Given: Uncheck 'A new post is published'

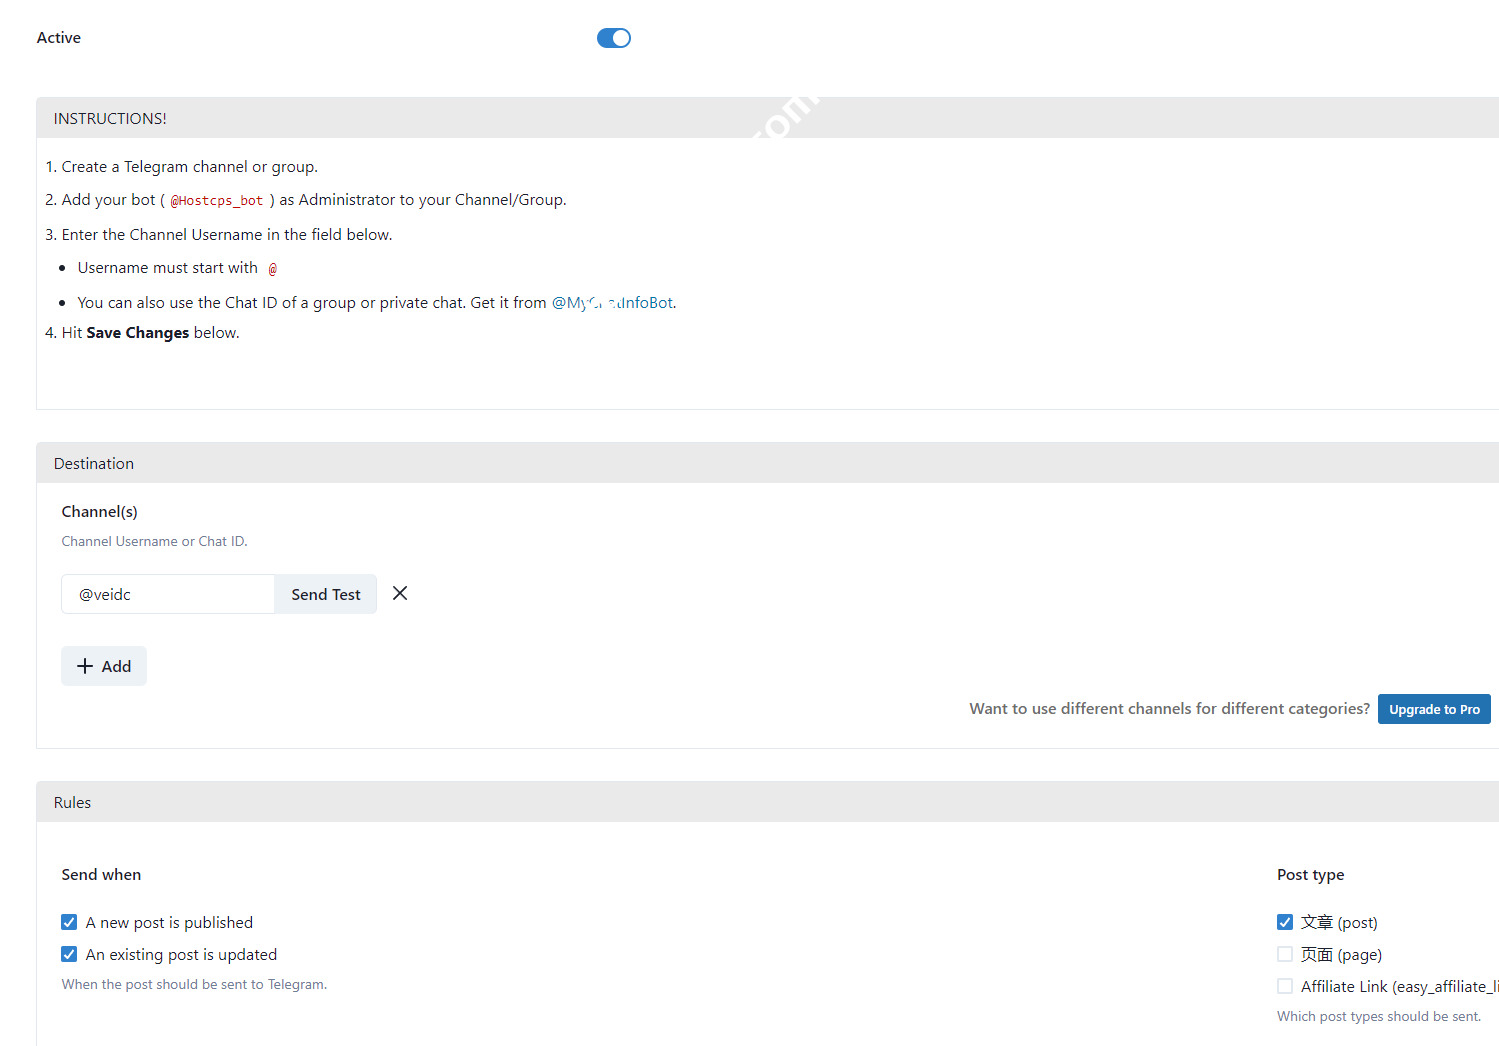Looking at the screenshot, I should [x=69, y=922].
